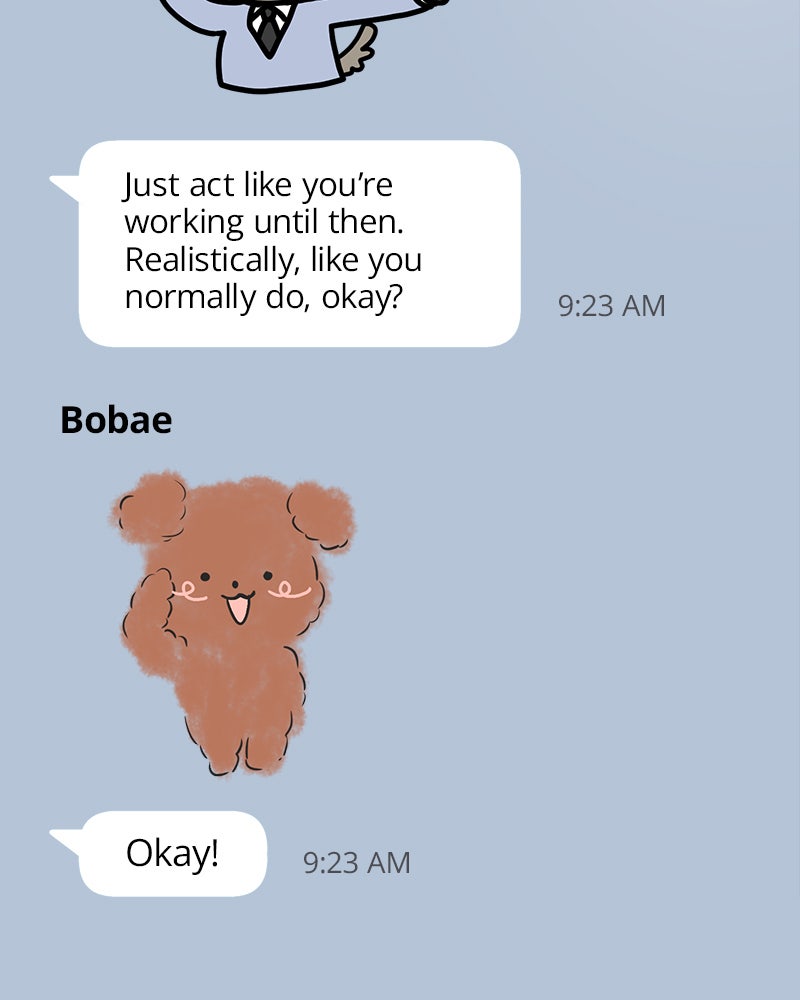This screenshot has width=800, height=1000.
Task: Tap empty chat background below "Okay!" message
Action: [400, 950]
